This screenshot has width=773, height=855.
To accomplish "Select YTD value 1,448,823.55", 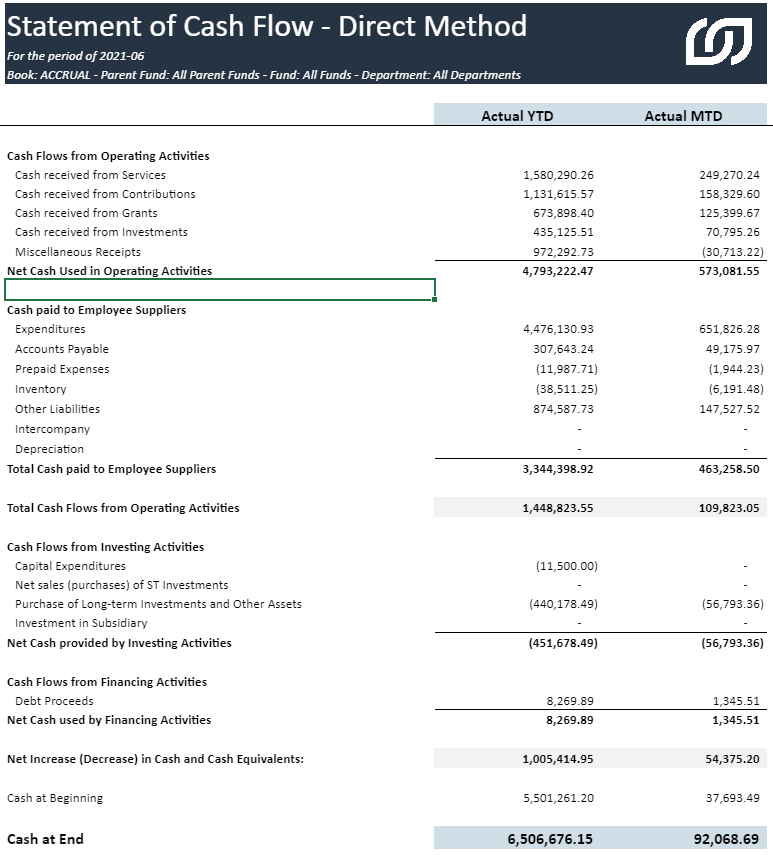I will [x=558, y=508].
